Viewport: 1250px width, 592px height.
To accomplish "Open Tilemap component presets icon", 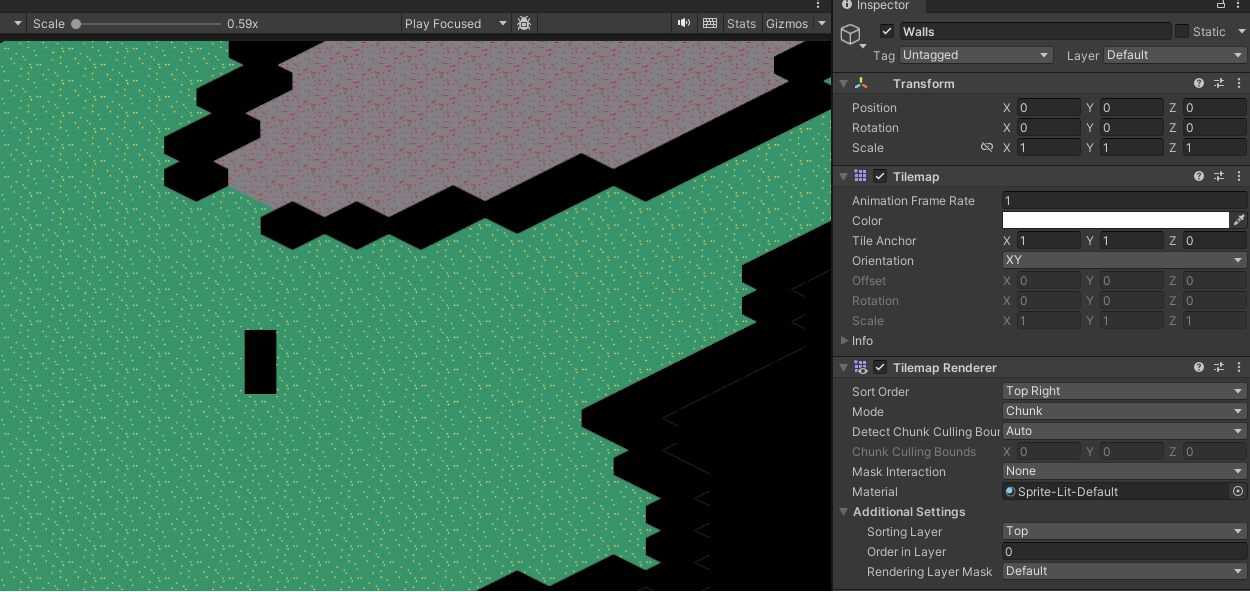I will coord(1219,176).
